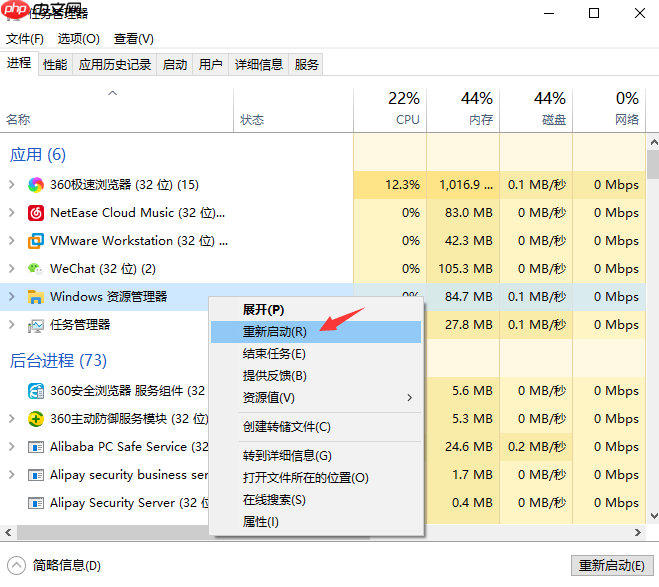Click the VMware Workstation icon

(x=36, y=241)
